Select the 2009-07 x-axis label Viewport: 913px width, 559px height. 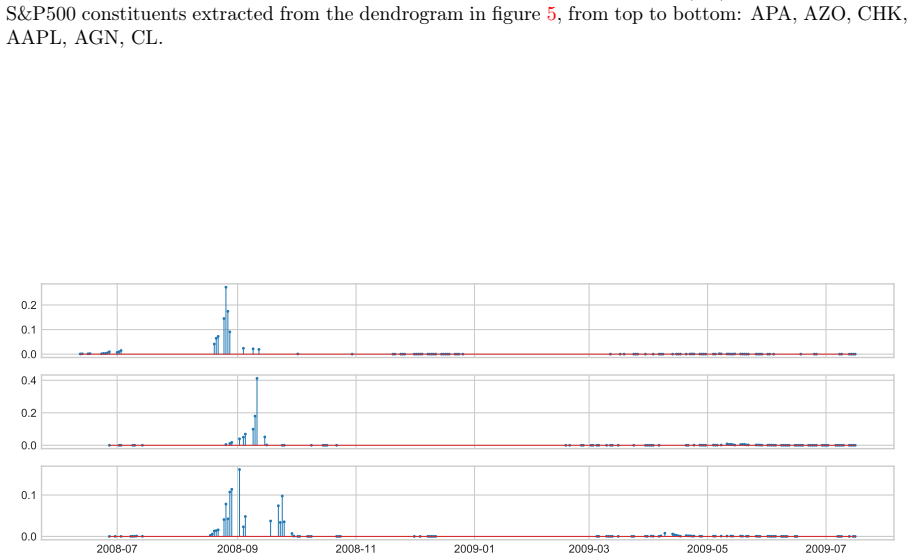click(x=826, y=549)
